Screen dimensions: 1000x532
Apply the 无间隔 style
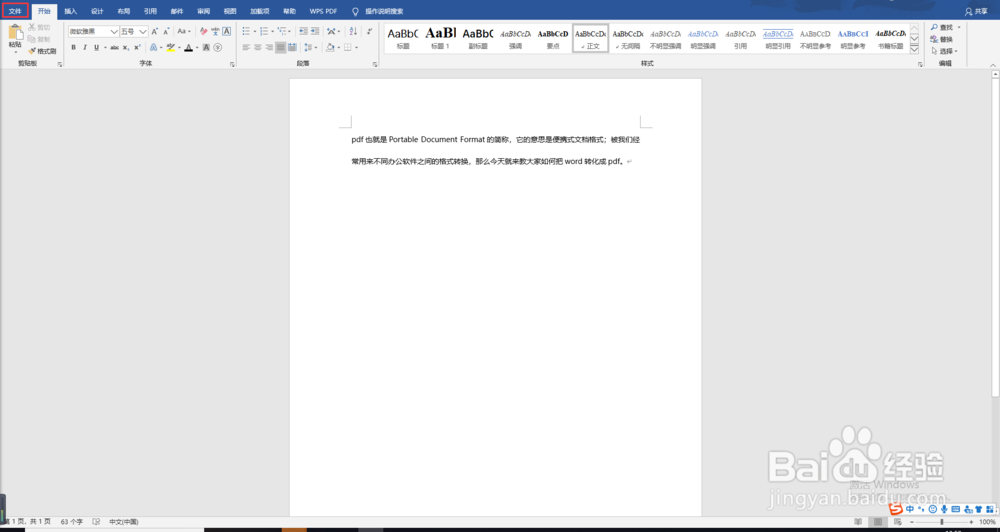tap(628, 38)
